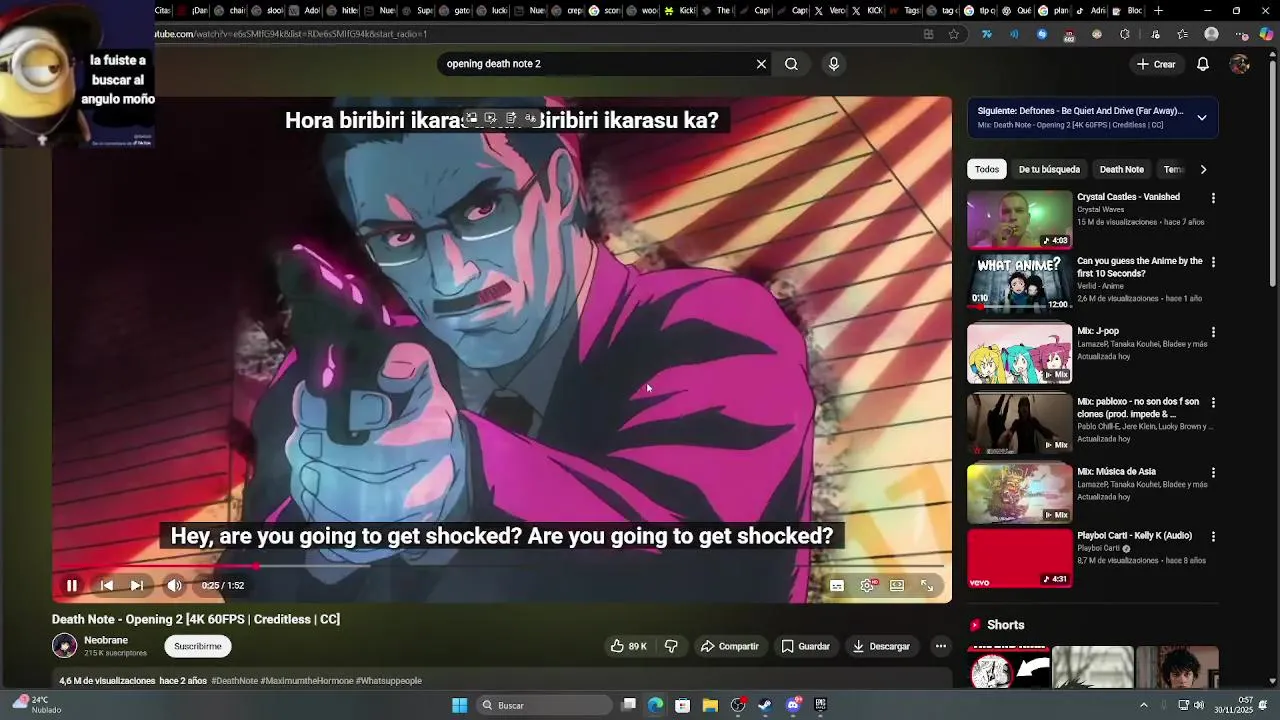Bookmark page with the star icon
The image size is (1280, 720).
[954, 34]
